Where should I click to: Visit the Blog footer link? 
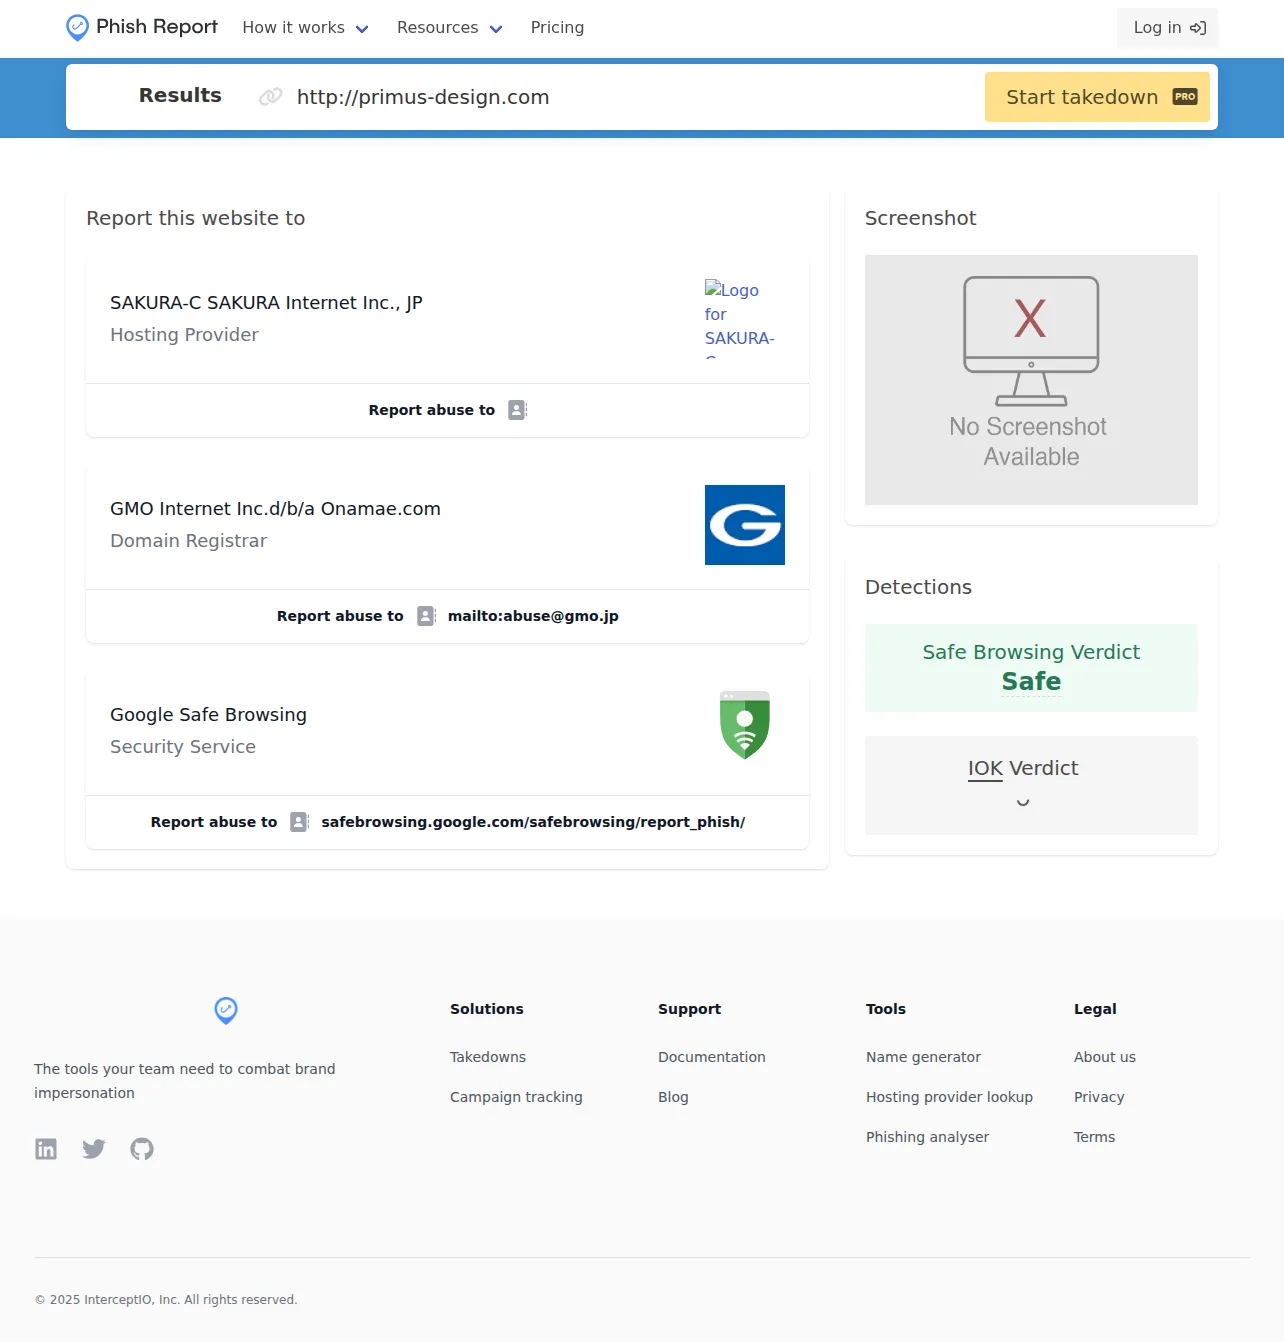point(673,1097)
